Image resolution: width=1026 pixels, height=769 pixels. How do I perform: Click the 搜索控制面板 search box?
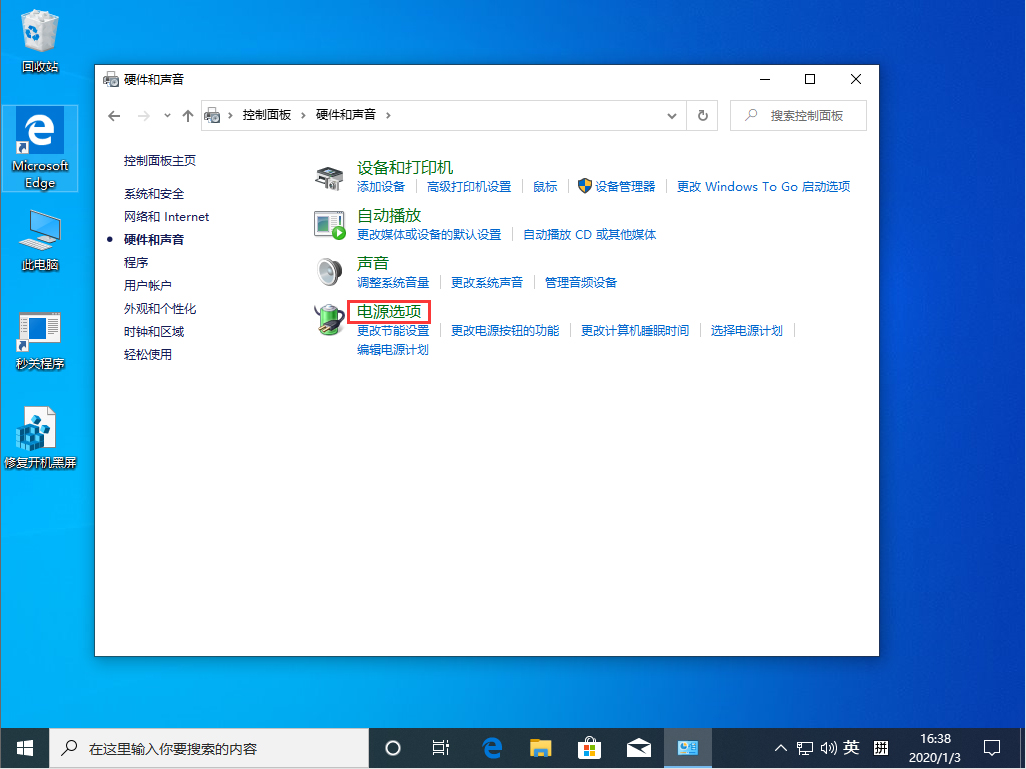[798, 115]
